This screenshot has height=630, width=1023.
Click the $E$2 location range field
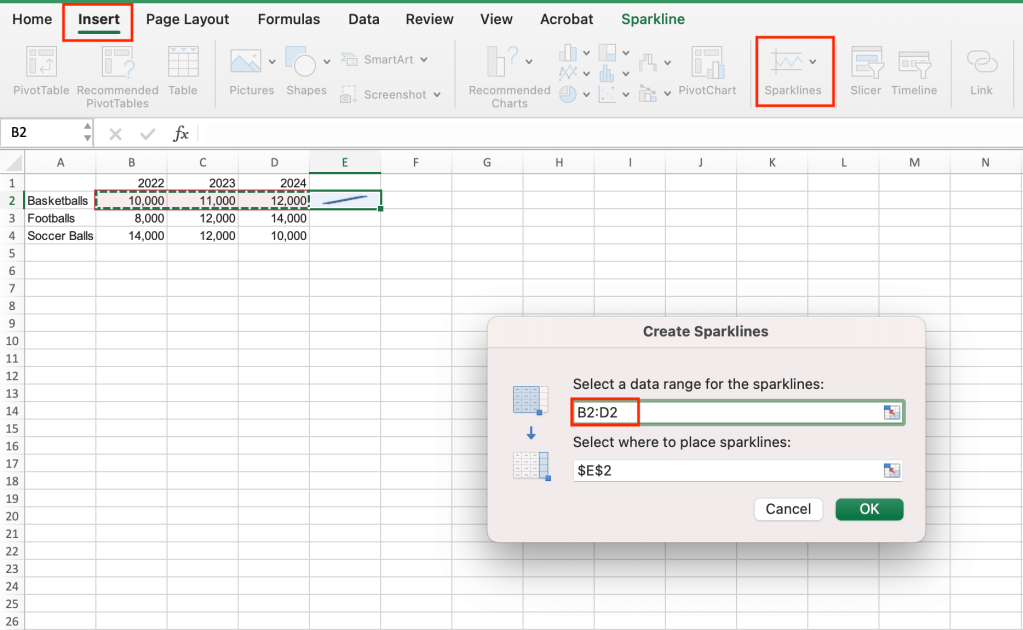click(738, 470)
